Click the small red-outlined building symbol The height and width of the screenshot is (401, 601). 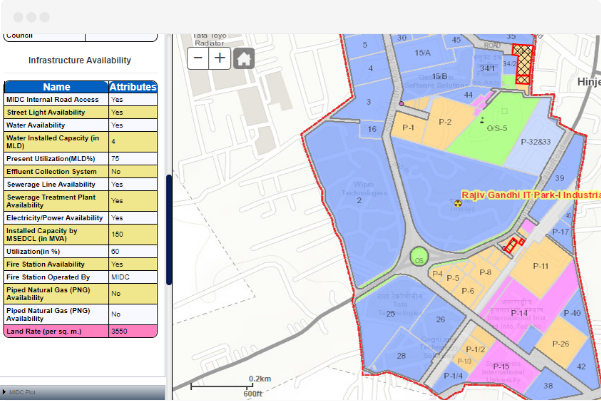513,243
